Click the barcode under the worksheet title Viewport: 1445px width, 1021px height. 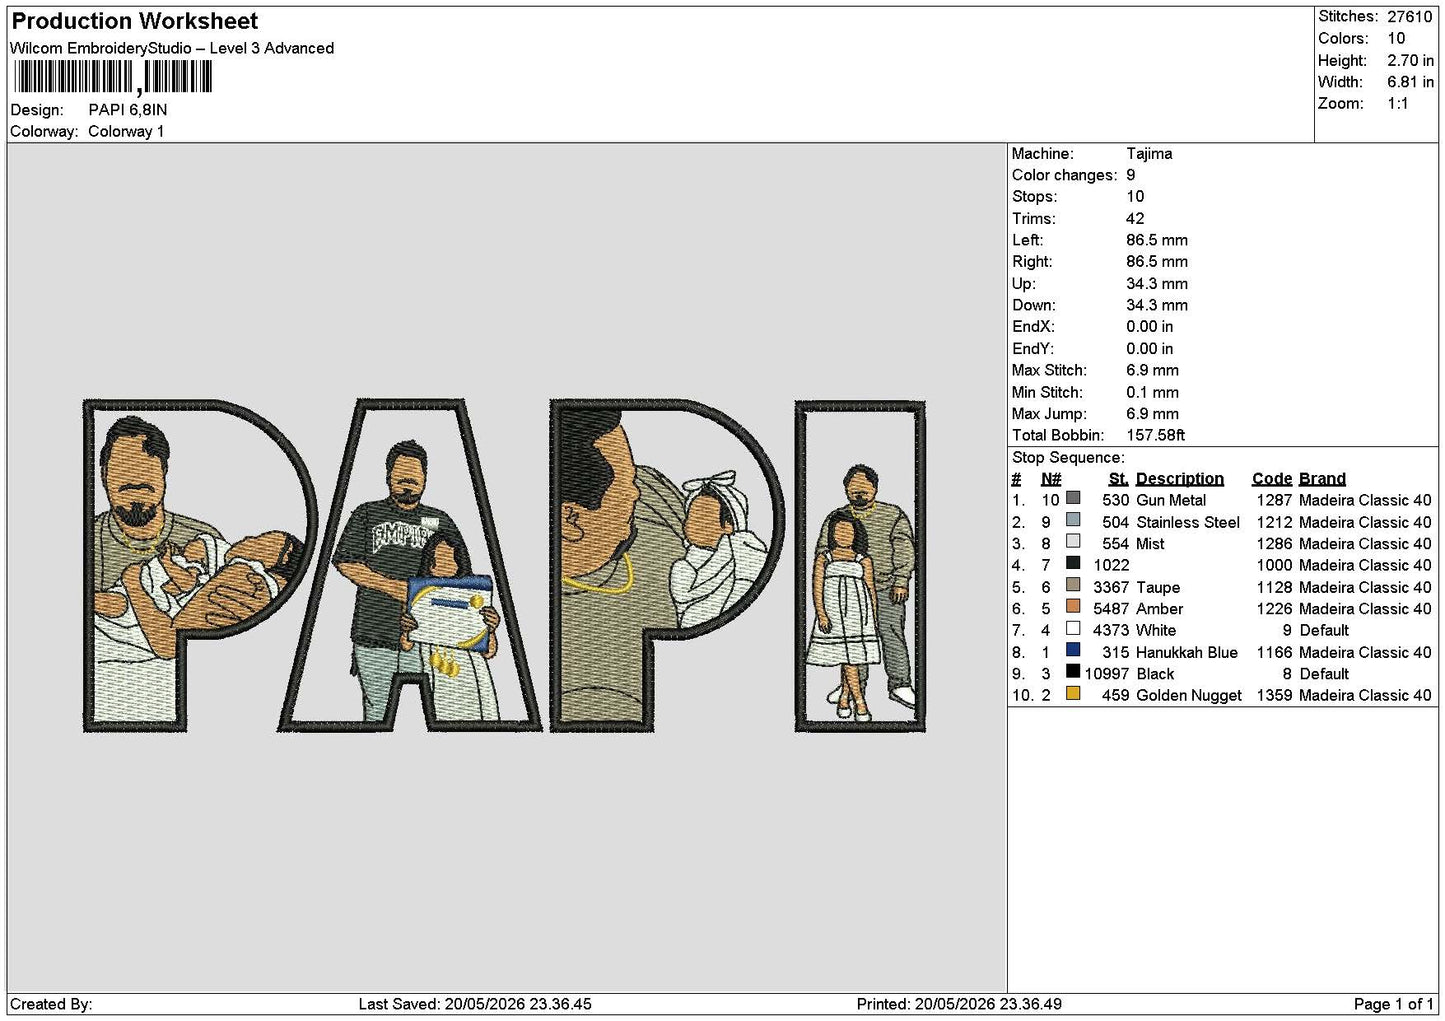point(113,77)
